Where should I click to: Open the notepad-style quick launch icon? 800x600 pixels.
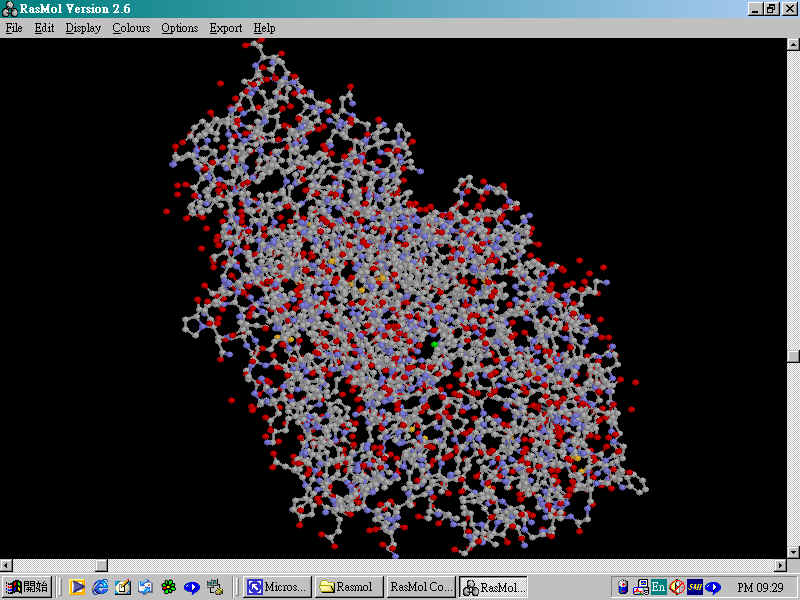pos(123,587)
